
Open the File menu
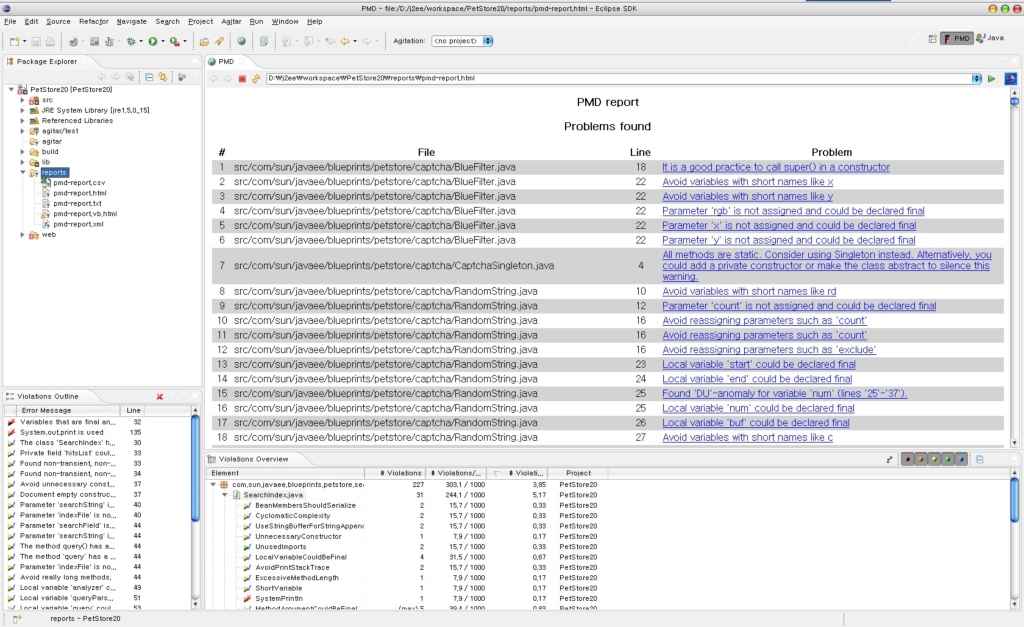click(x=10, y=22)
